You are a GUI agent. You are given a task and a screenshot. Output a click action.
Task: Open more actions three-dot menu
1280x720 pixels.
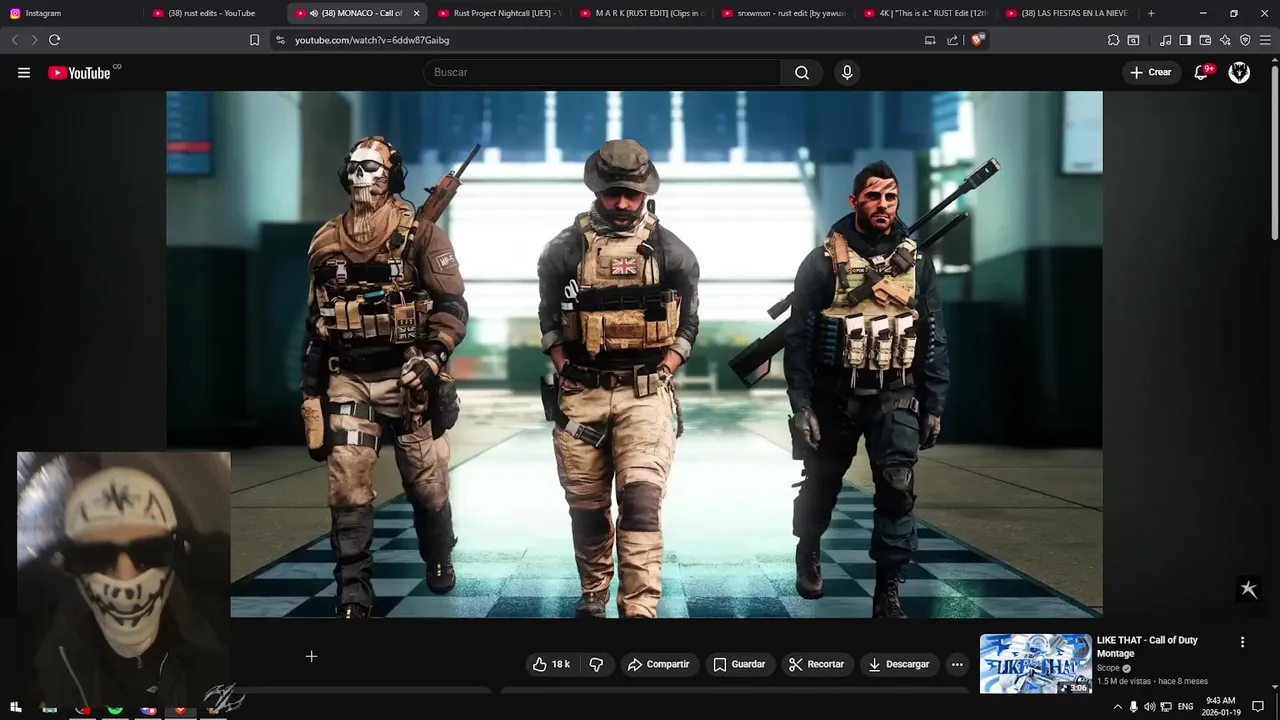point(957,664)
